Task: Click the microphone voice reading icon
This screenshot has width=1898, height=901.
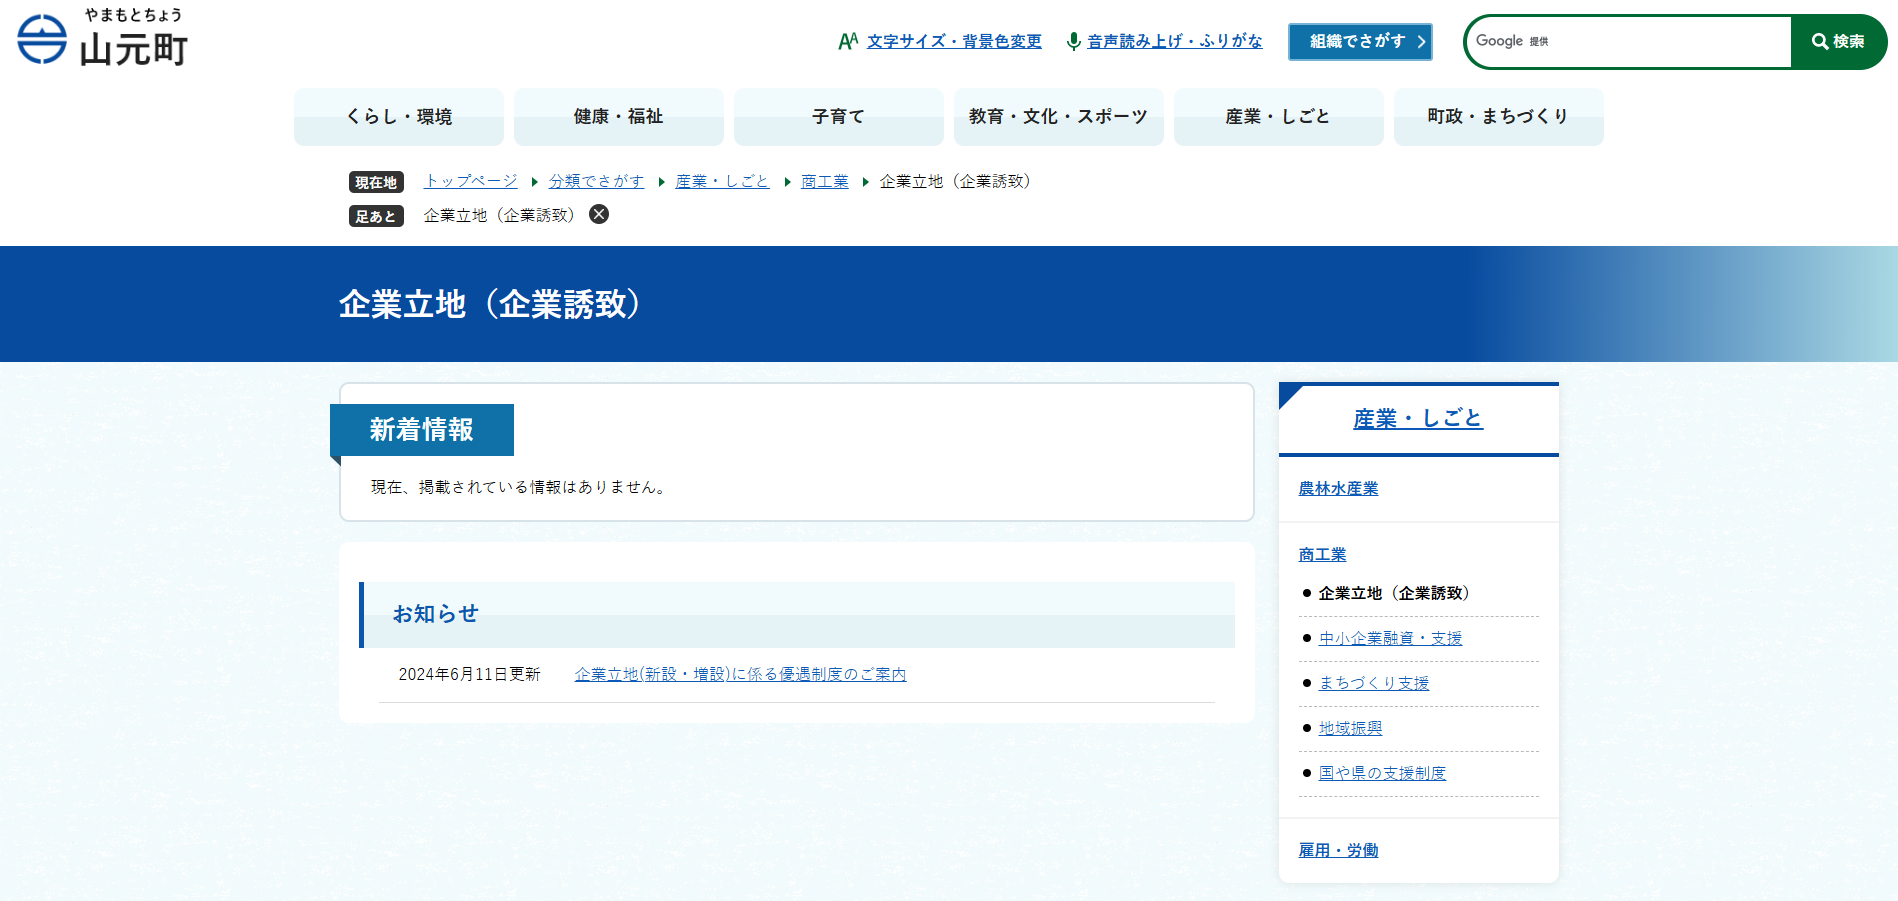Action: pos(1073,41)
